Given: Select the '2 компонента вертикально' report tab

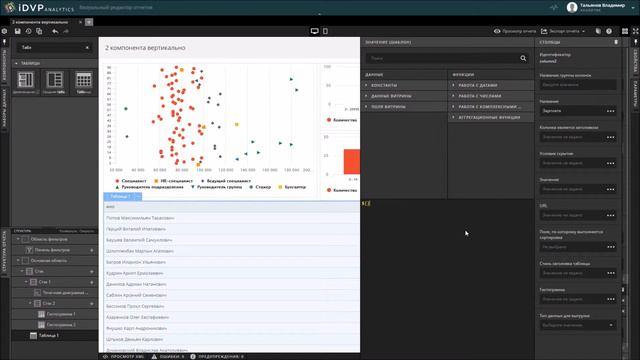Looking at the screenshot, I should click(x=40, y=22).
